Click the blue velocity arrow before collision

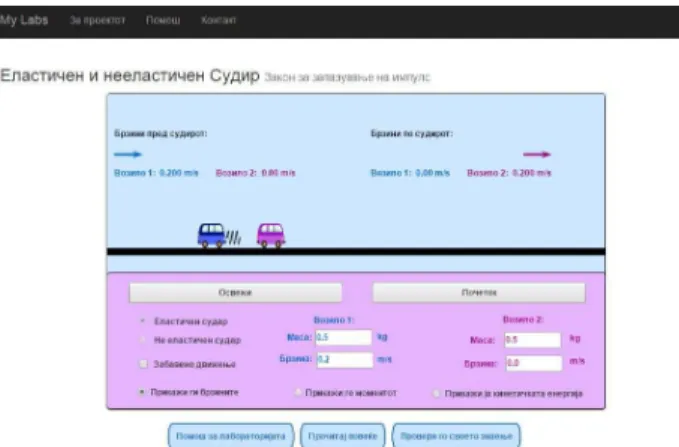click(128, 154)
